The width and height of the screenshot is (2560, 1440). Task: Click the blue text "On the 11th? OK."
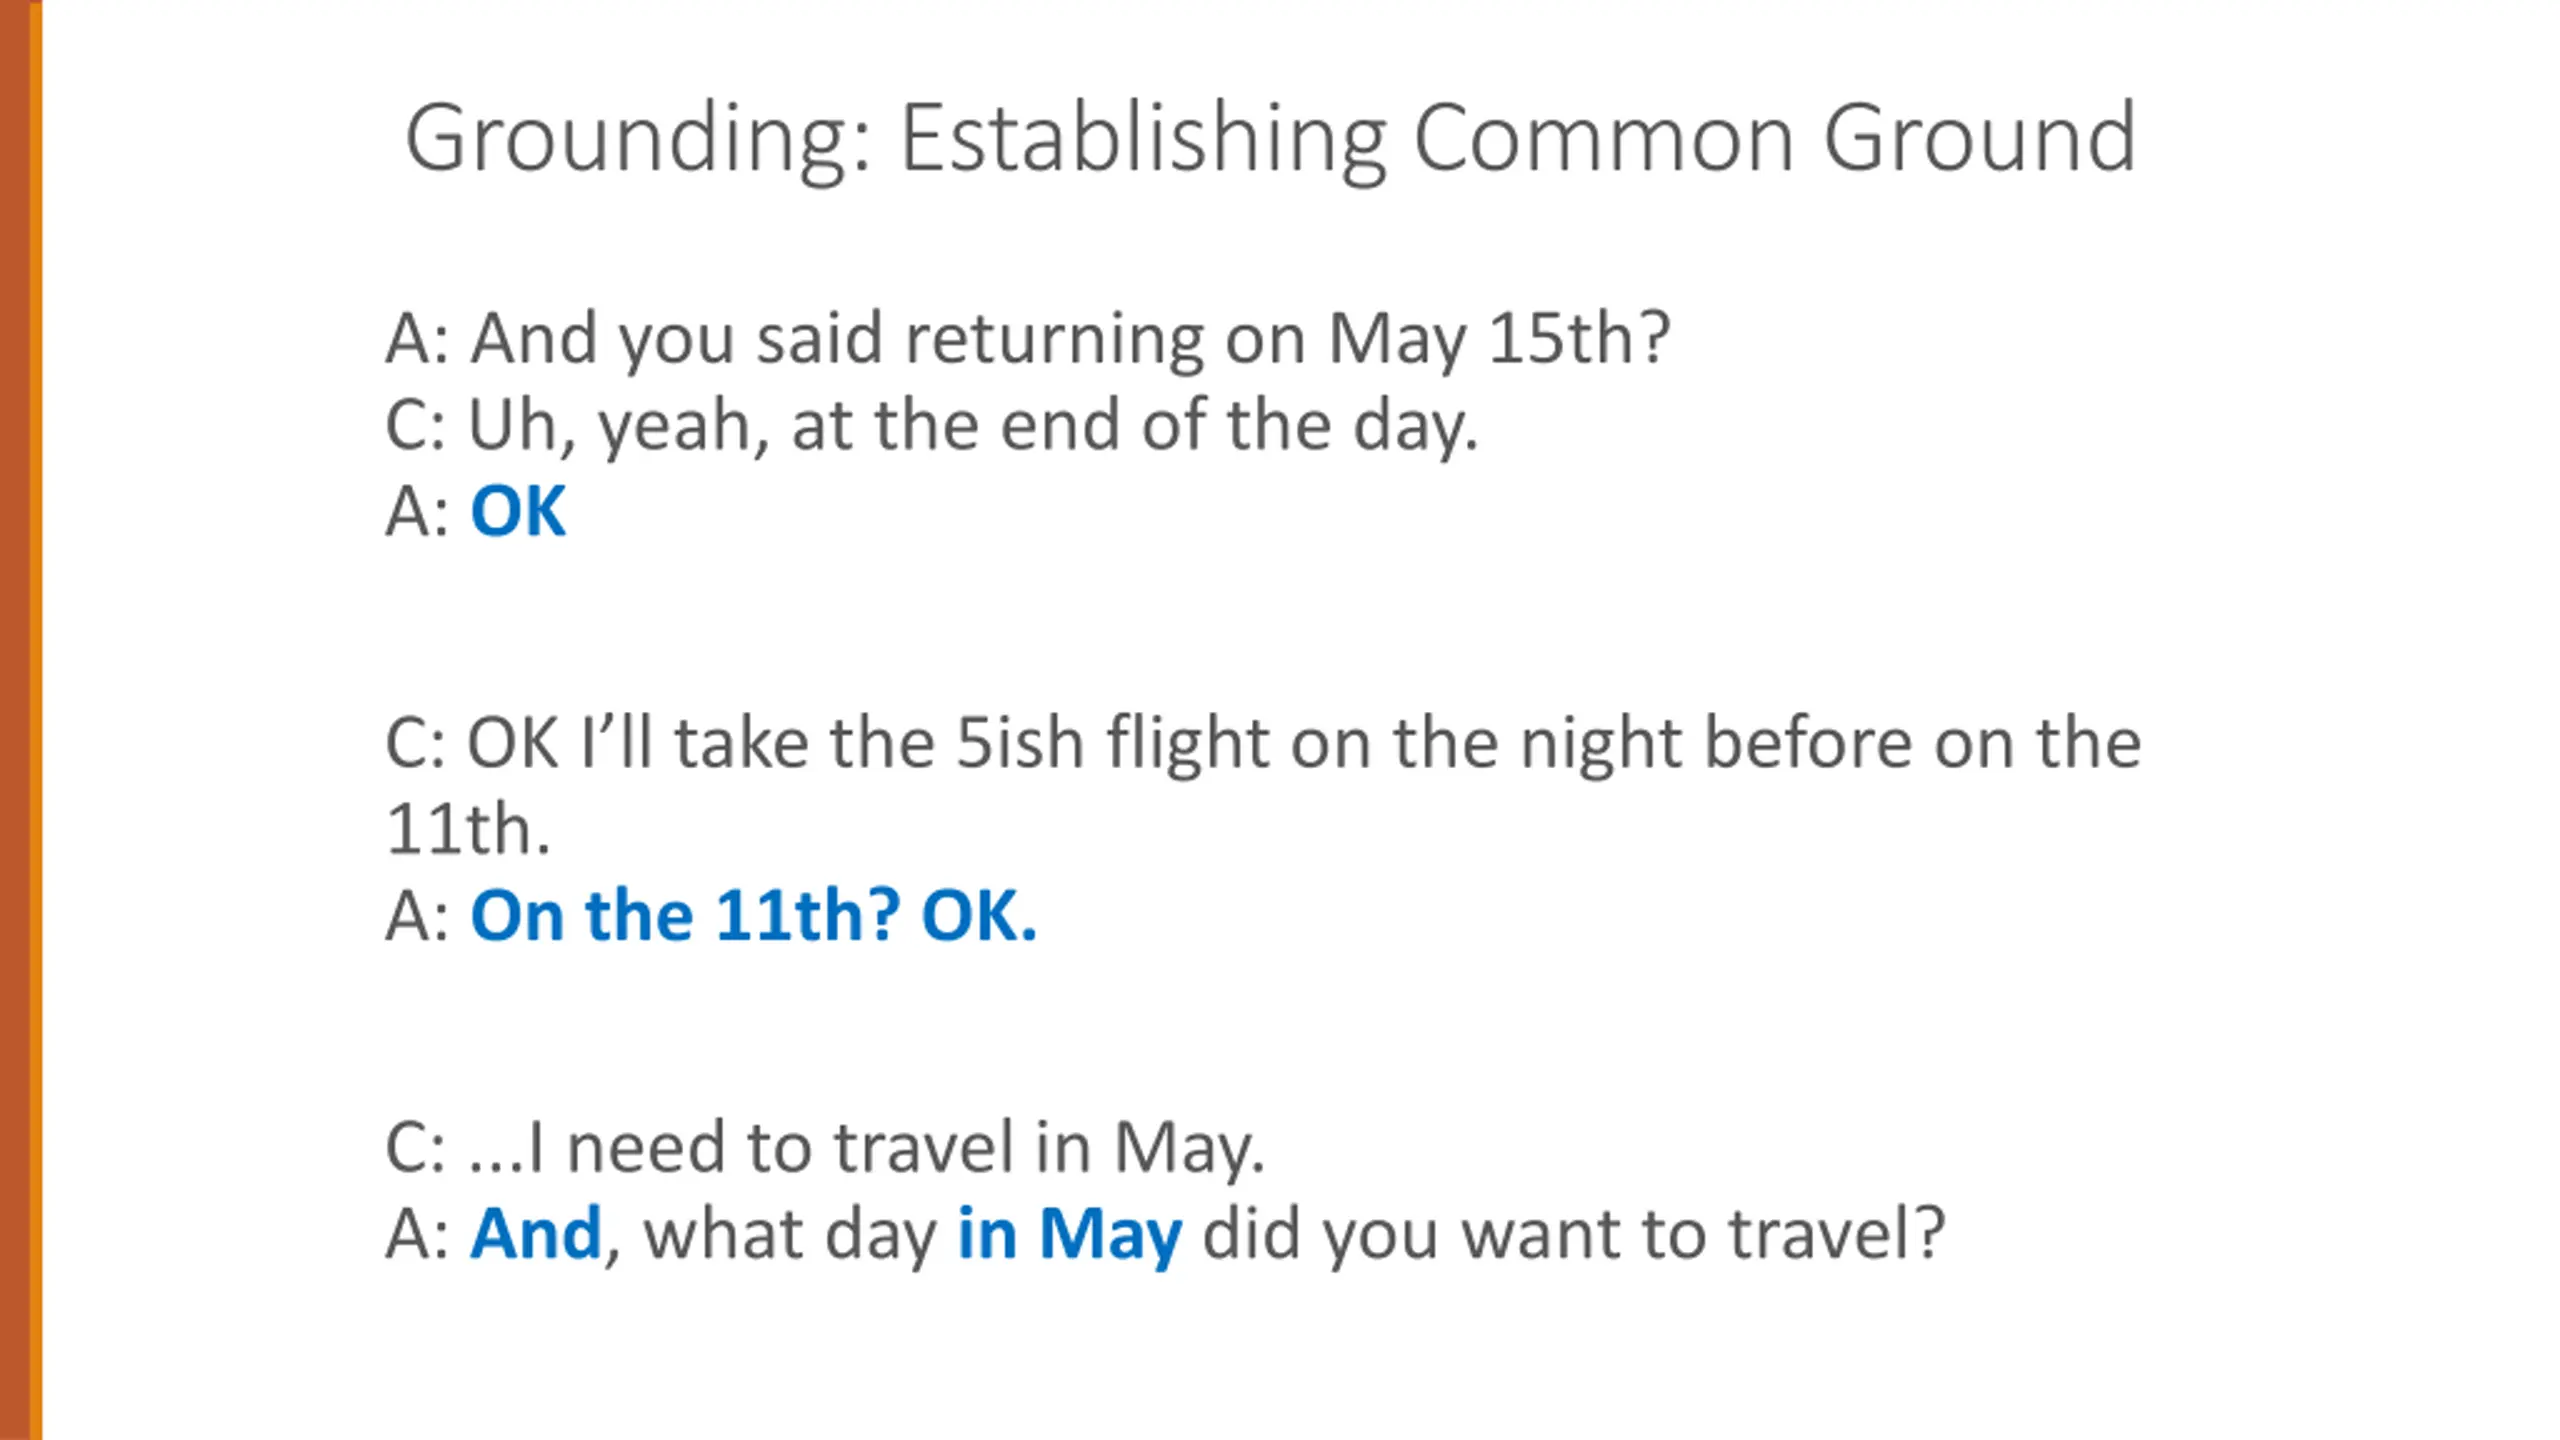click(x=753, y=915)
